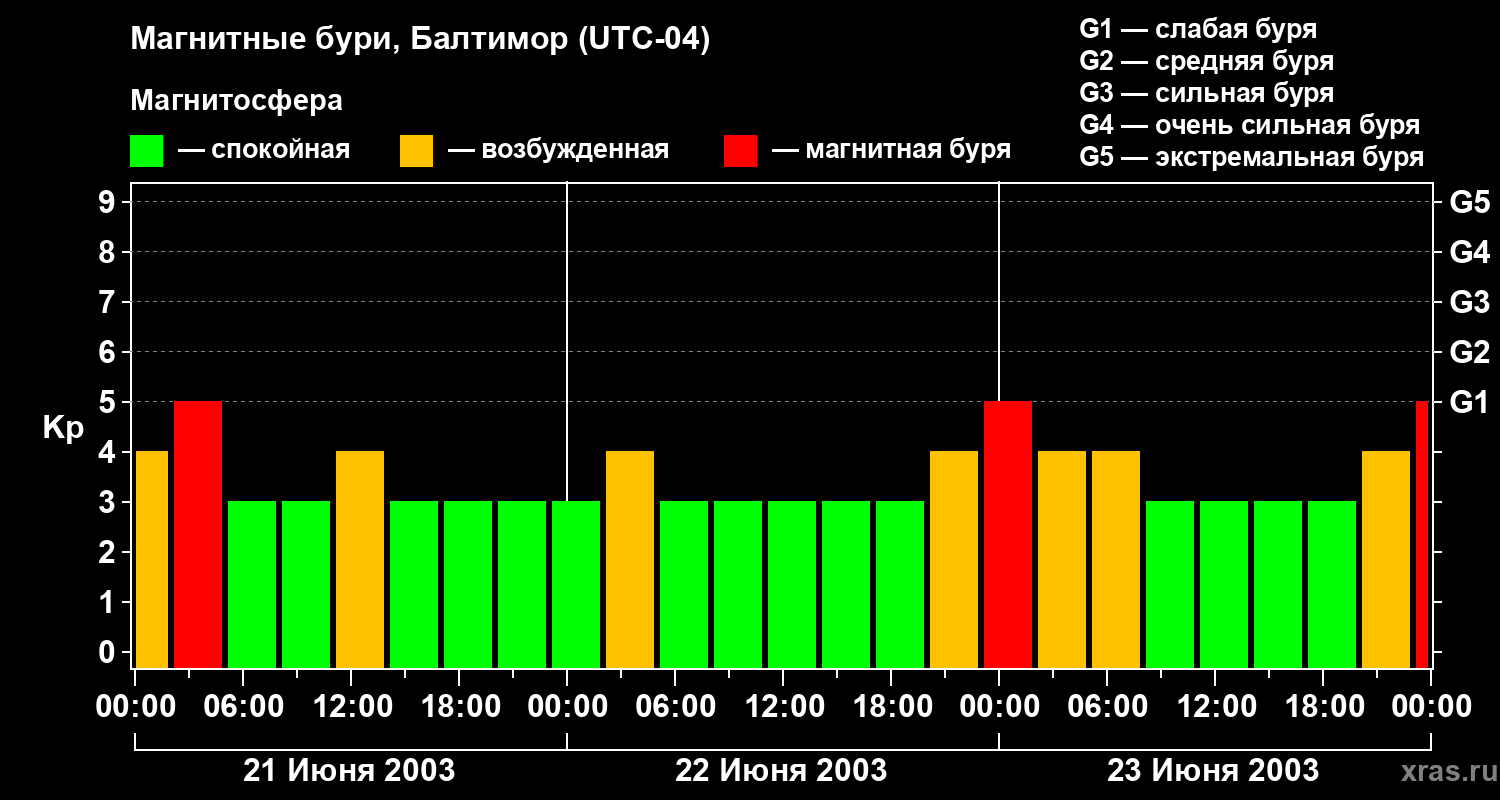
Task: Click the thin red bar at the chart's right edge
Action: point(1422,534)
